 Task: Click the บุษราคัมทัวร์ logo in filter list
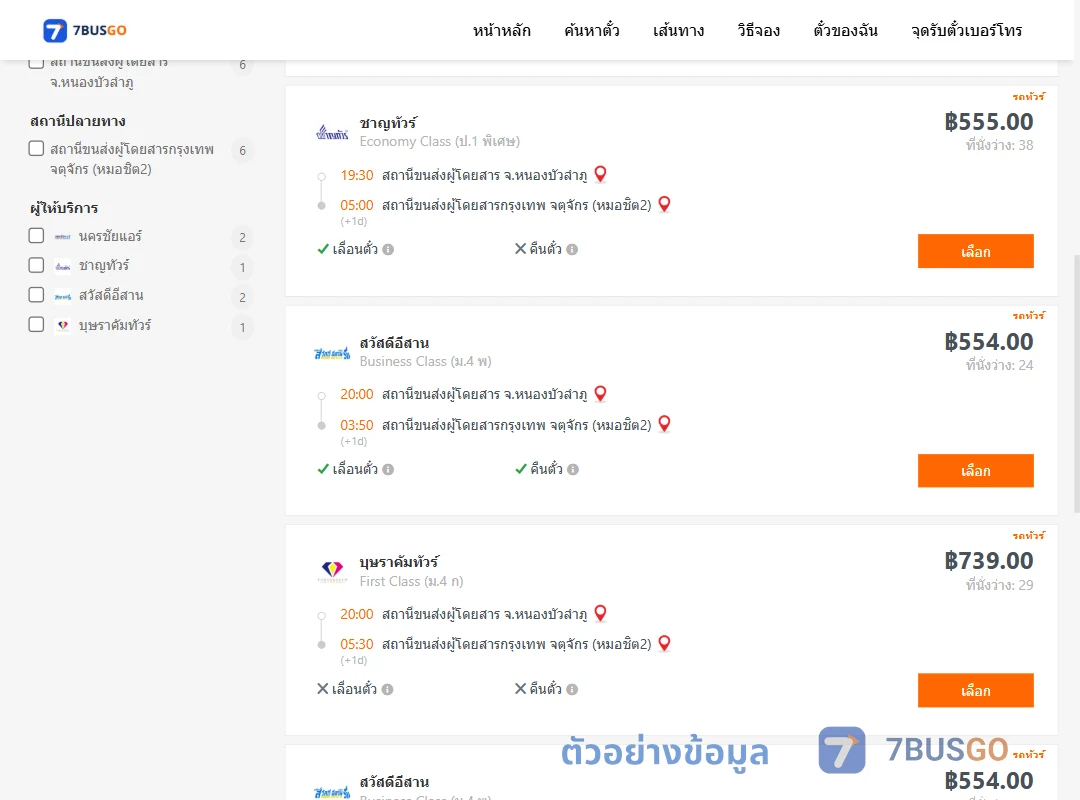pos(63,325)
